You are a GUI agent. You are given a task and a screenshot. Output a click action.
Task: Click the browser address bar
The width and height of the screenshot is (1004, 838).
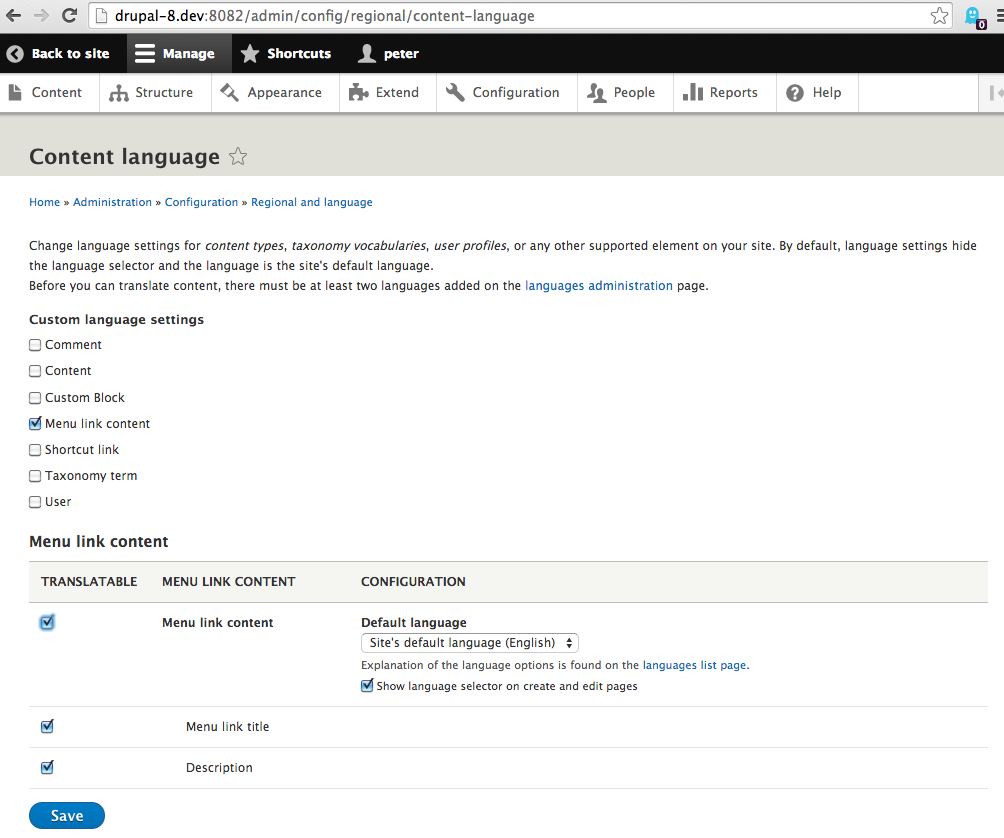pos(500,16)
